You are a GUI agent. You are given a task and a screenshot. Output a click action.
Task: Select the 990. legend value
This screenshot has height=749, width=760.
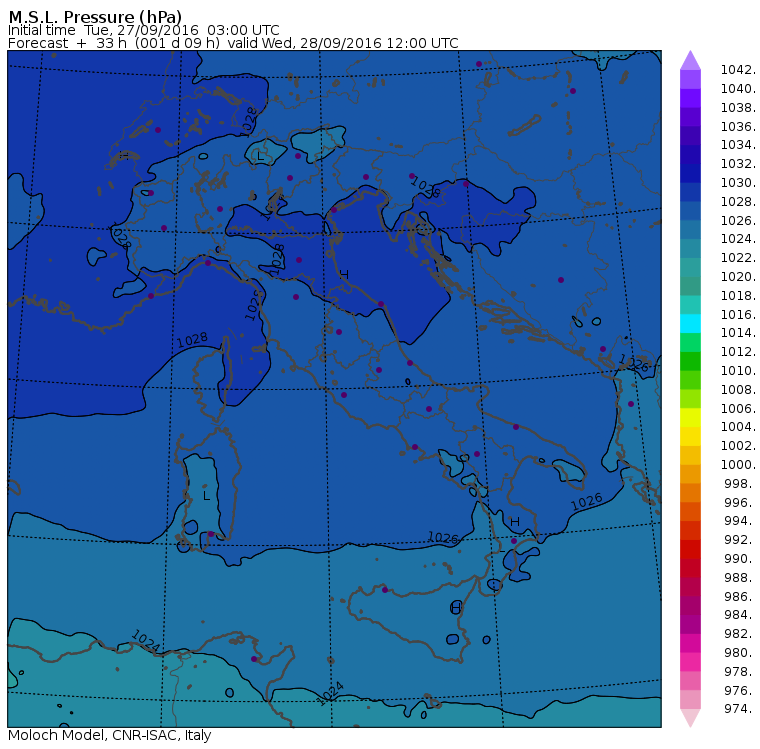tap(740, 559)
